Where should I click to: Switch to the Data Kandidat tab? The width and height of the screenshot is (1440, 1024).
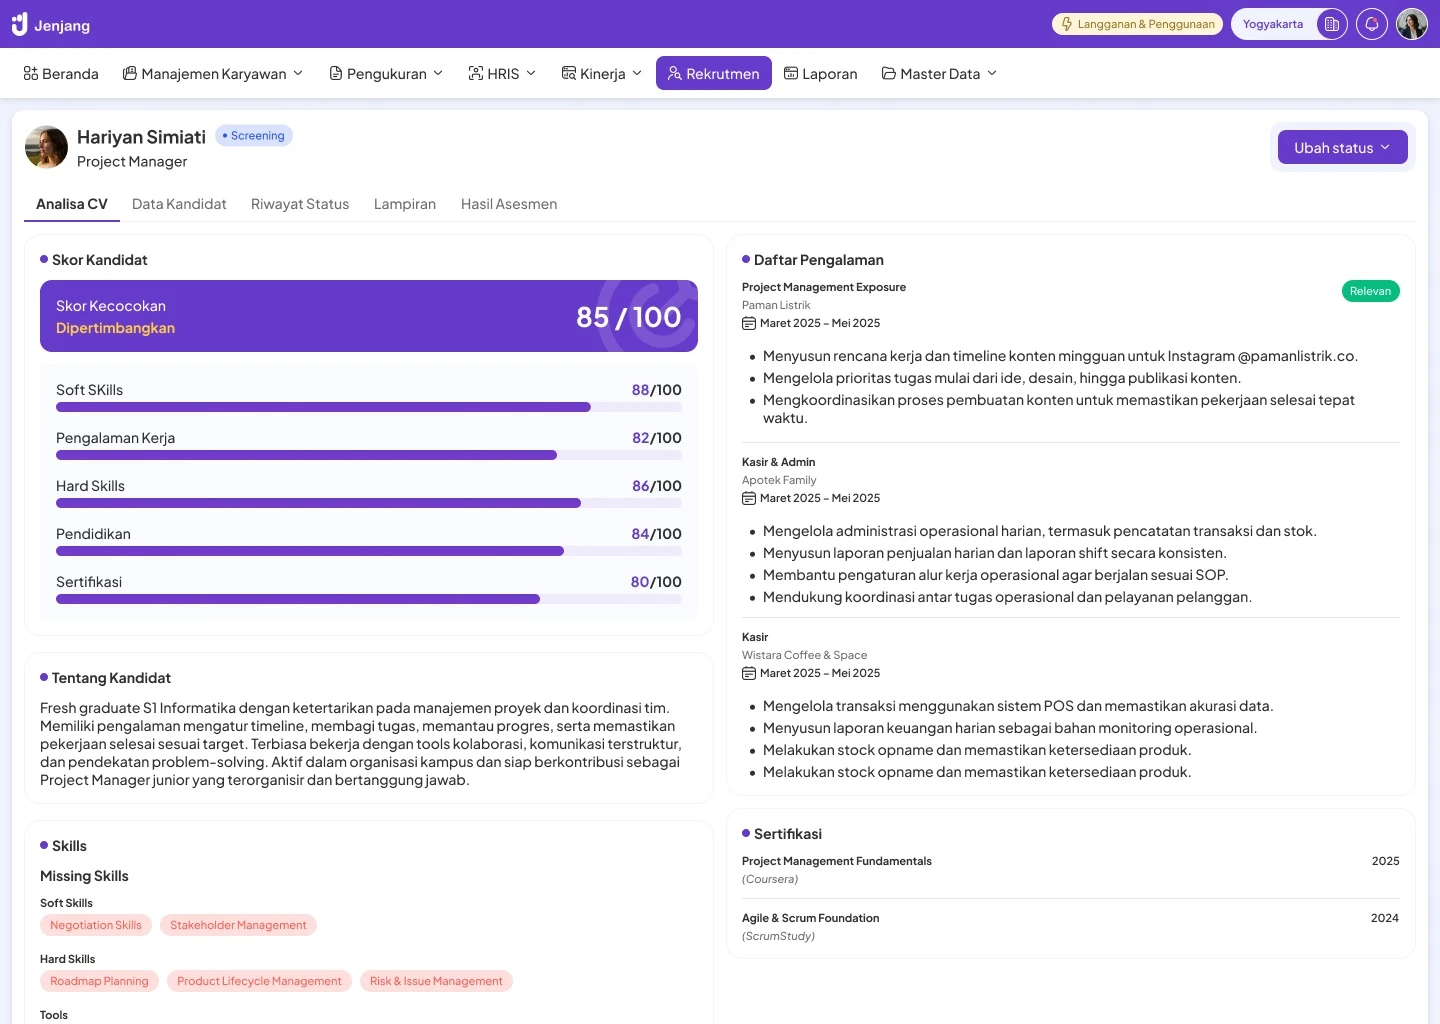(179, 204)
